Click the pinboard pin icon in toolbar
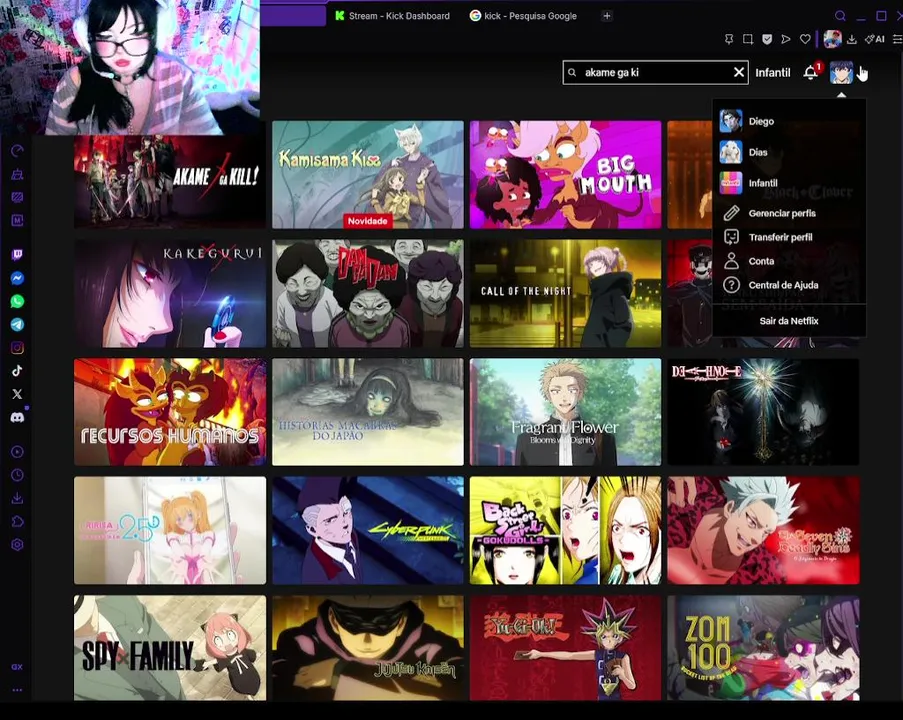The width and height of the screenshot is (903, 720). click(729, 39)
